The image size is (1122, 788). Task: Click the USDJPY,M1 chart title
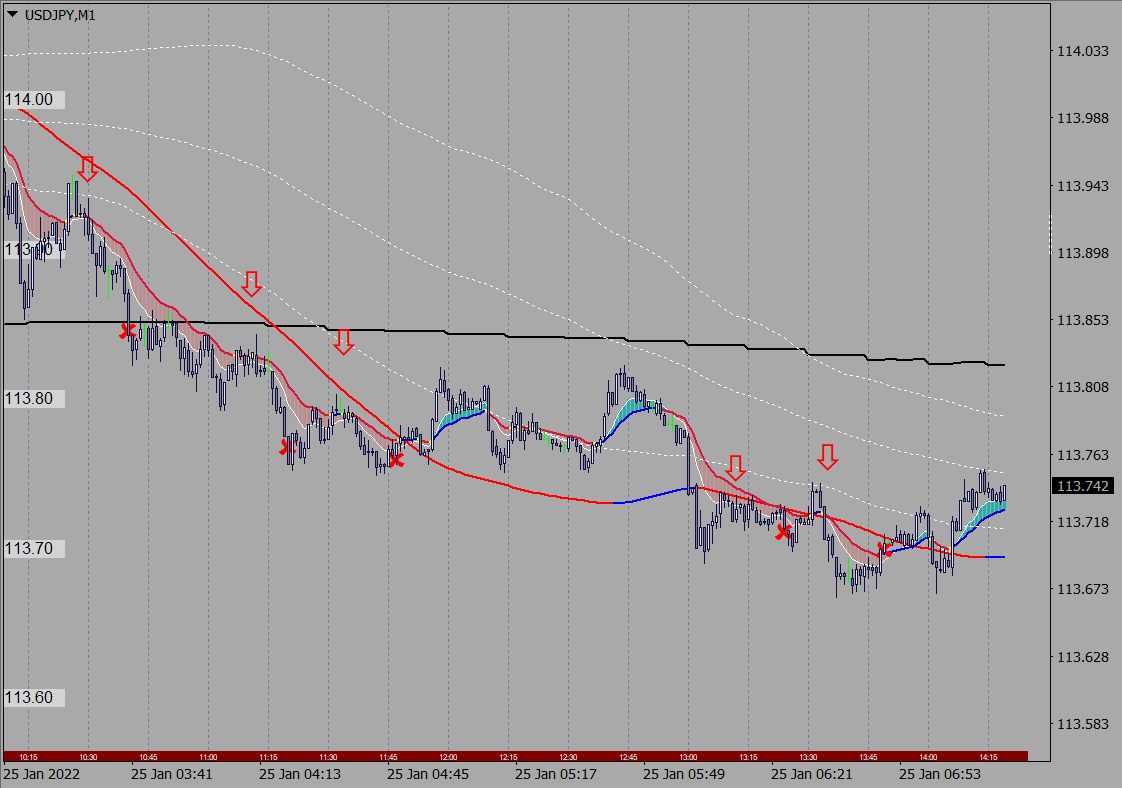tap(60, 15)
